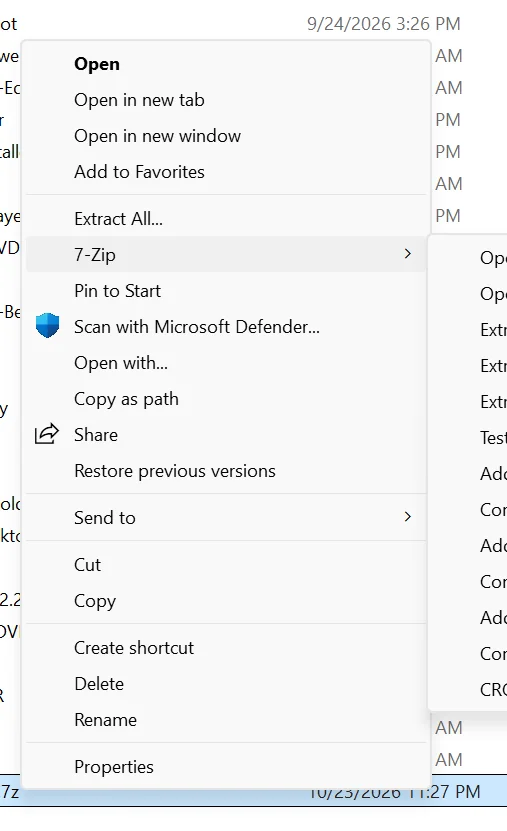The width and height of the screenshot is (507, 831).
Task: Select Create shortcut
Action: (x=226, y=648)
